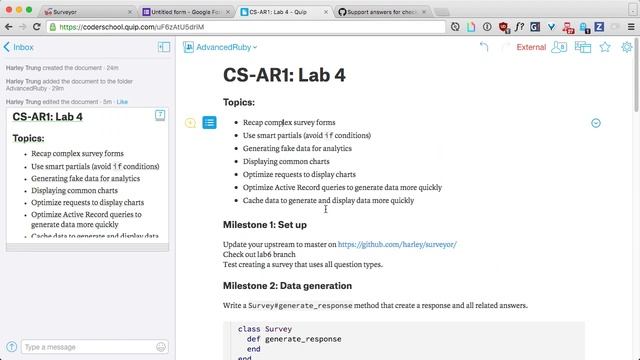
Task: Click the blue V extension icon
Action: tap(551, 27)
